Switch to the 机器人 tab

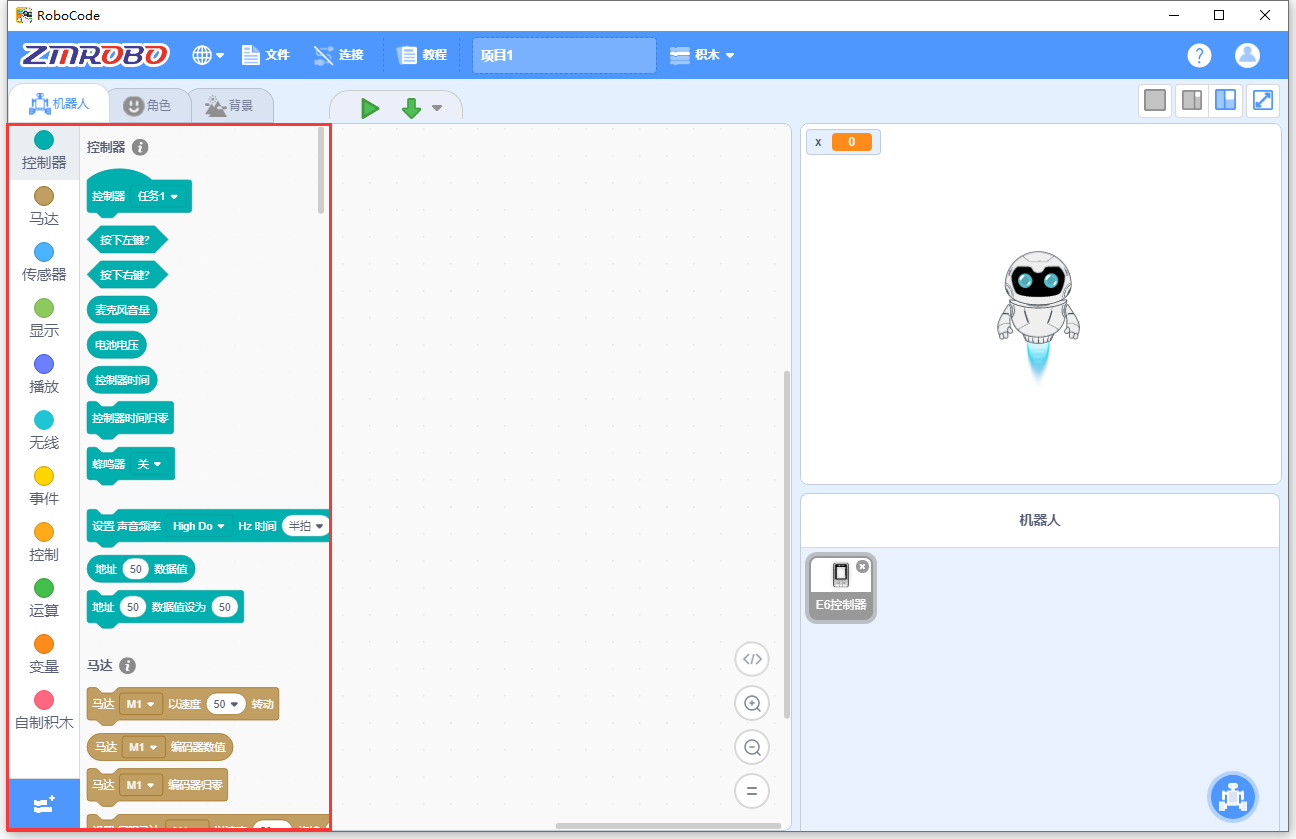[59, 104]
